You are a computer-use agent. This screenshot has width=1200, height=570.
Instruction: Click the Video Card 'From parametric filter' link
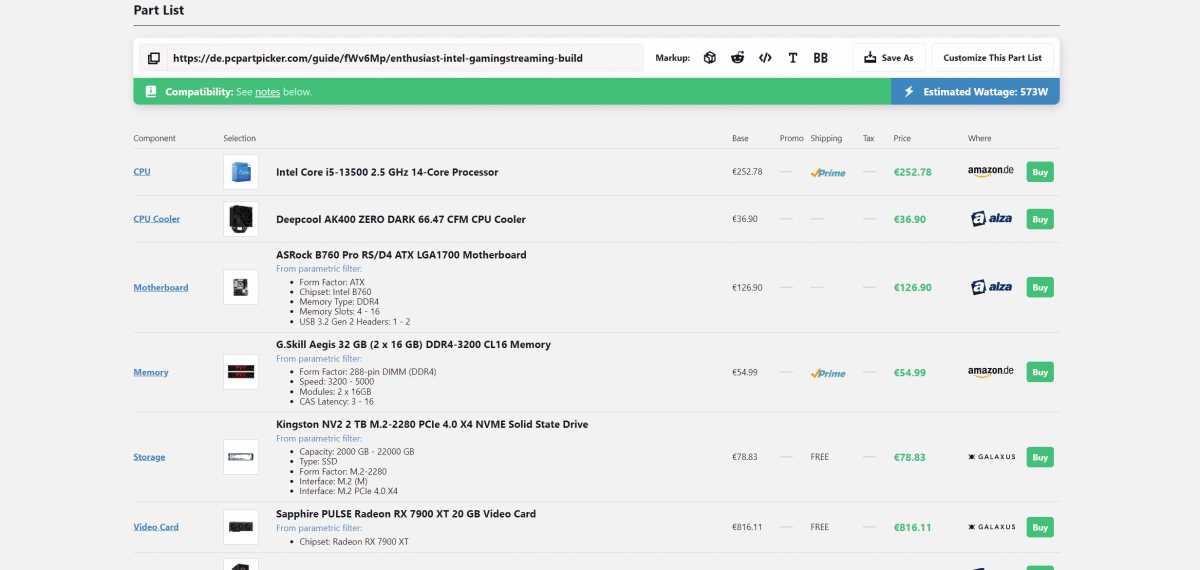click(x=319, y=528)
